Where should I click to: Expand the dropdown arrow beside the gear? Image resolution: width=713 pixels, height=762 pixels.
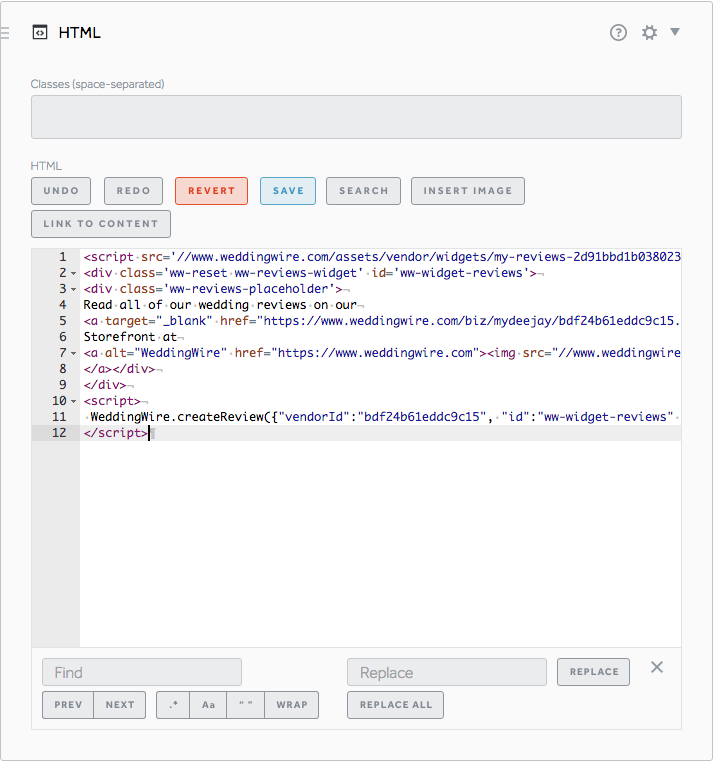point(675,32)
